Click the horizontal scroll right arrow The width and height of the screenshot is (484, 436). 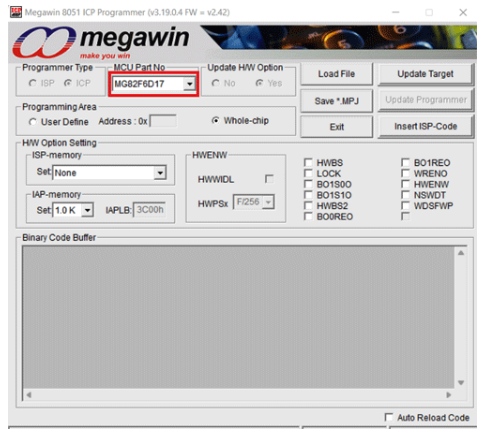pos(449,395)
